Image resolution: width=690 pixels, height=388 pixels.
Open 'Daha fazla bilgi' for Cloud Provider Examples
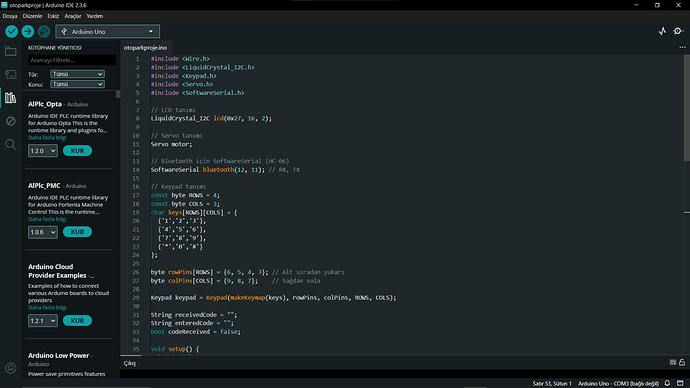[x=47, y=307]
